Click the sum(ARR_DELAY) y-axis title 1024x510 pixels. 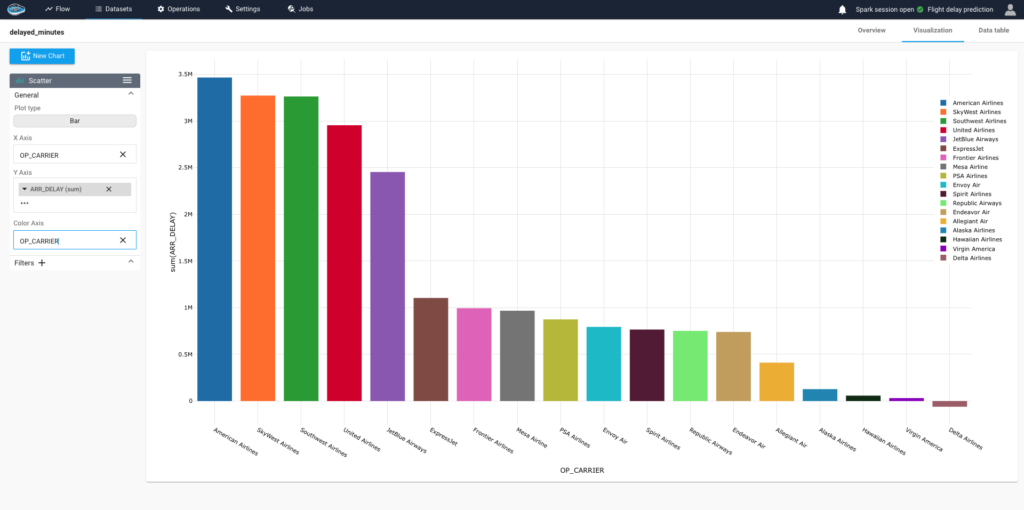173,242
